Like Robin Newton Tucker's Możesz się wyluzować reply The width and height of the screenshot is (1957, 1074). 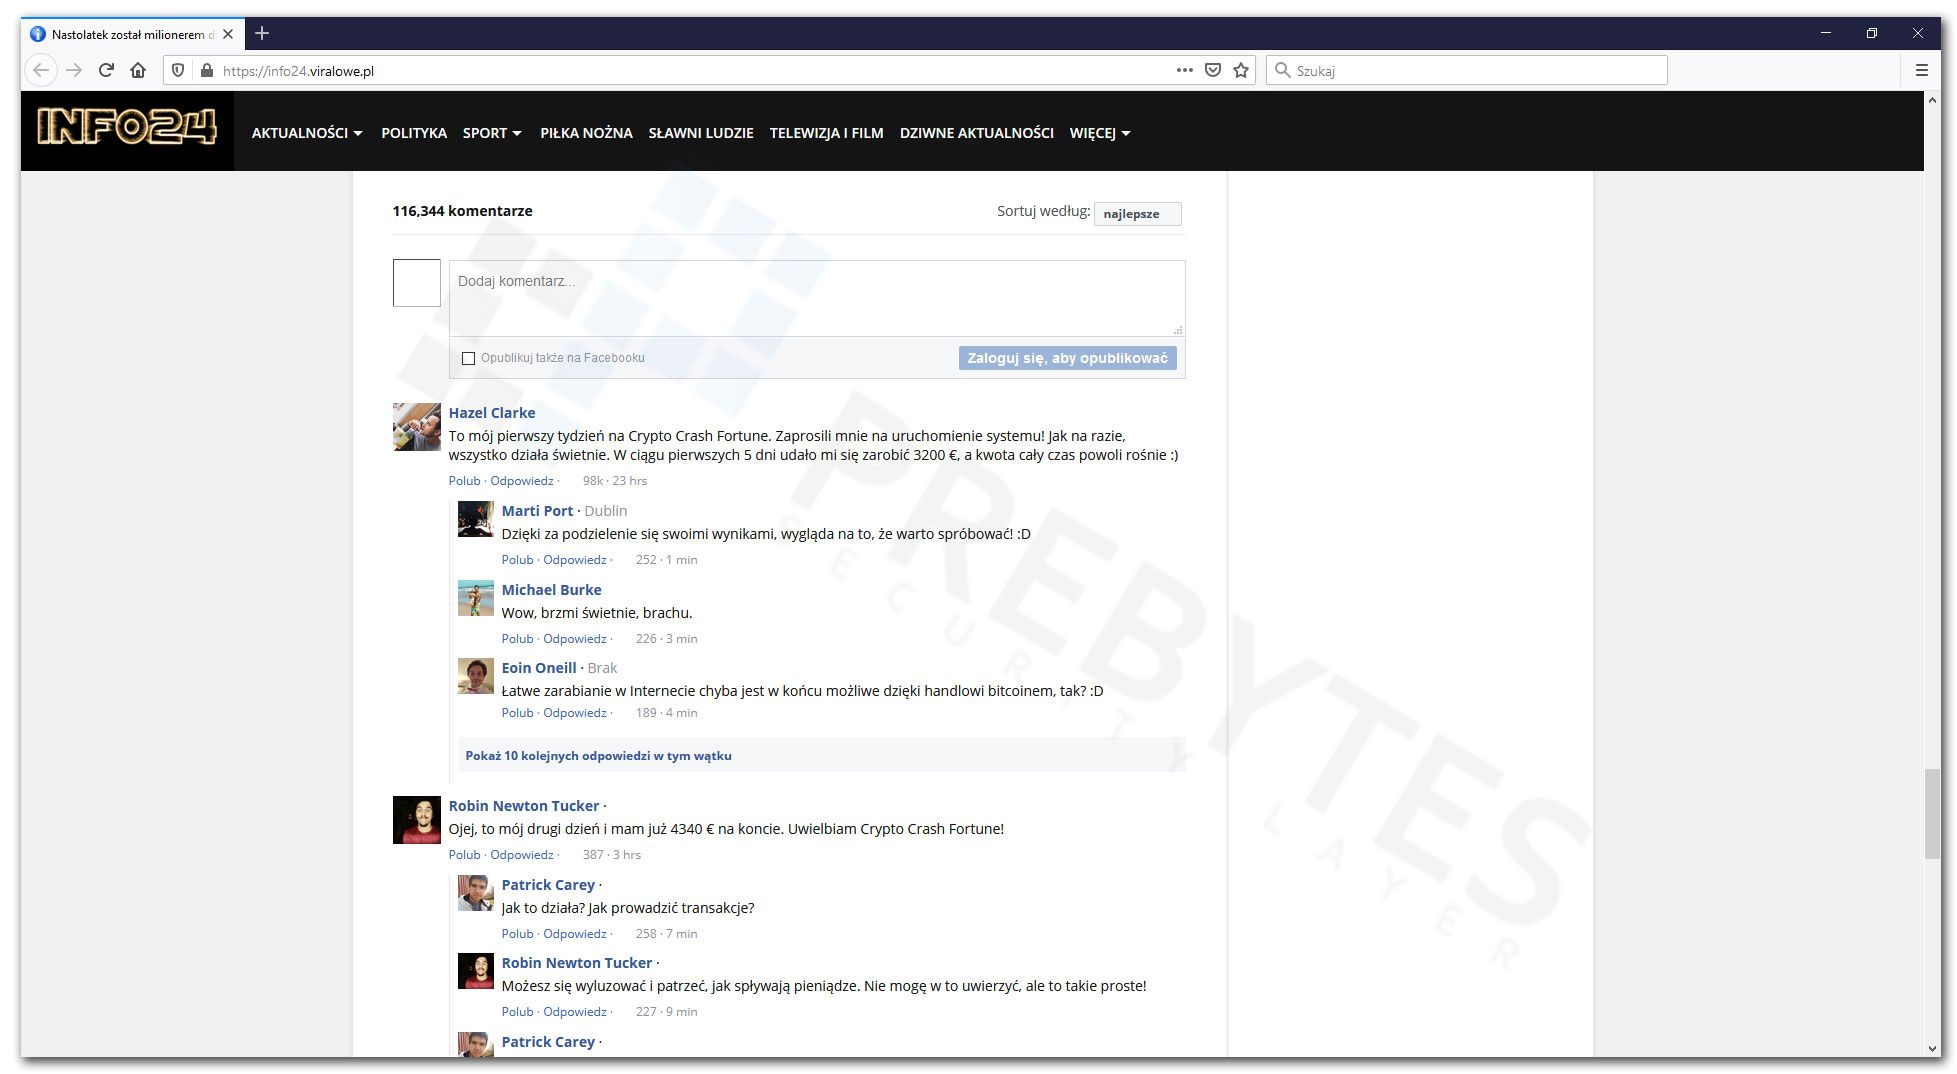click(x=517, y=1012)
